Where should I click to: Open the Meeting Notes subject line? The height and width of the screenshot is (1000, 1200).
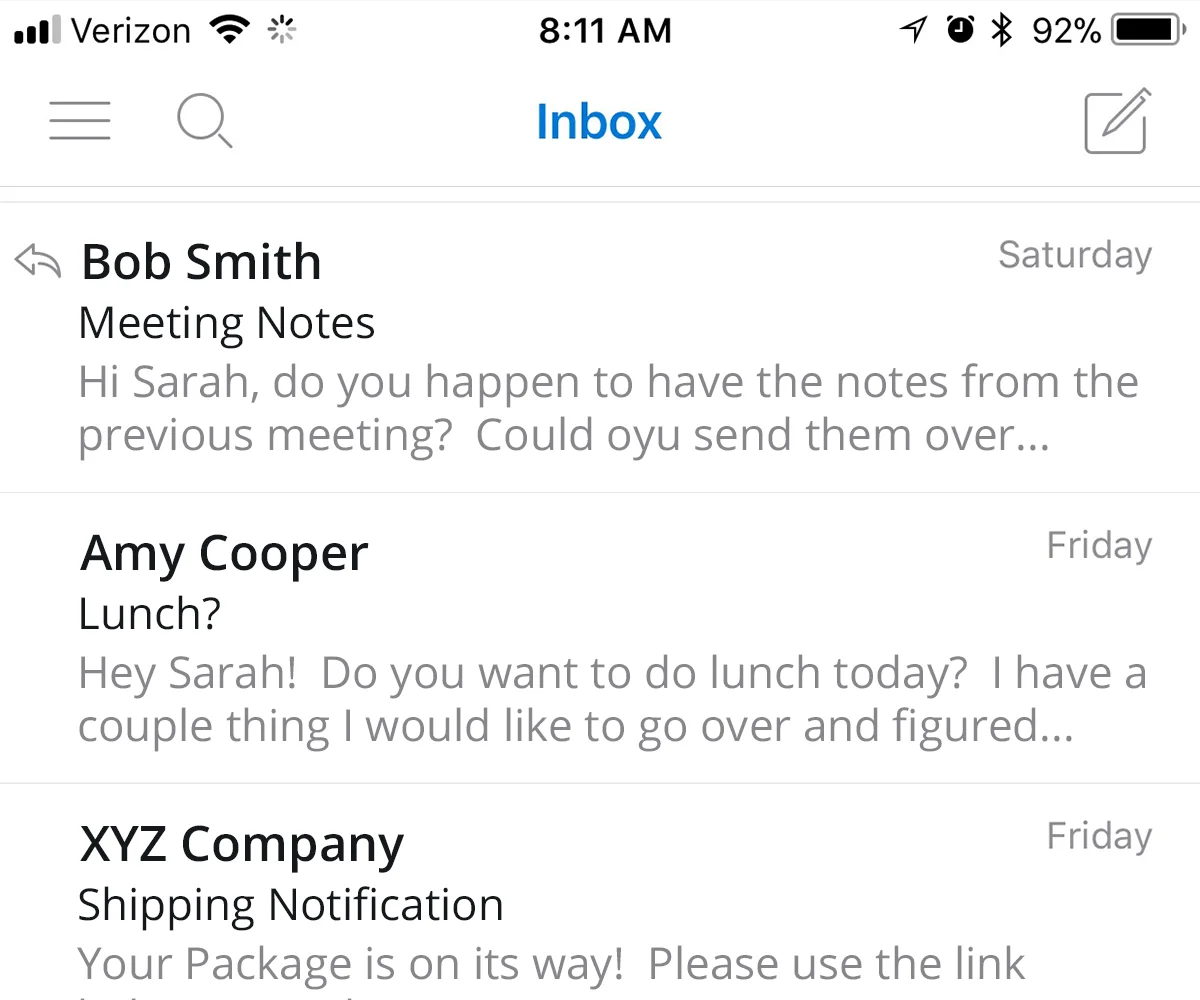pyautogui.click(x=227, y=323)
